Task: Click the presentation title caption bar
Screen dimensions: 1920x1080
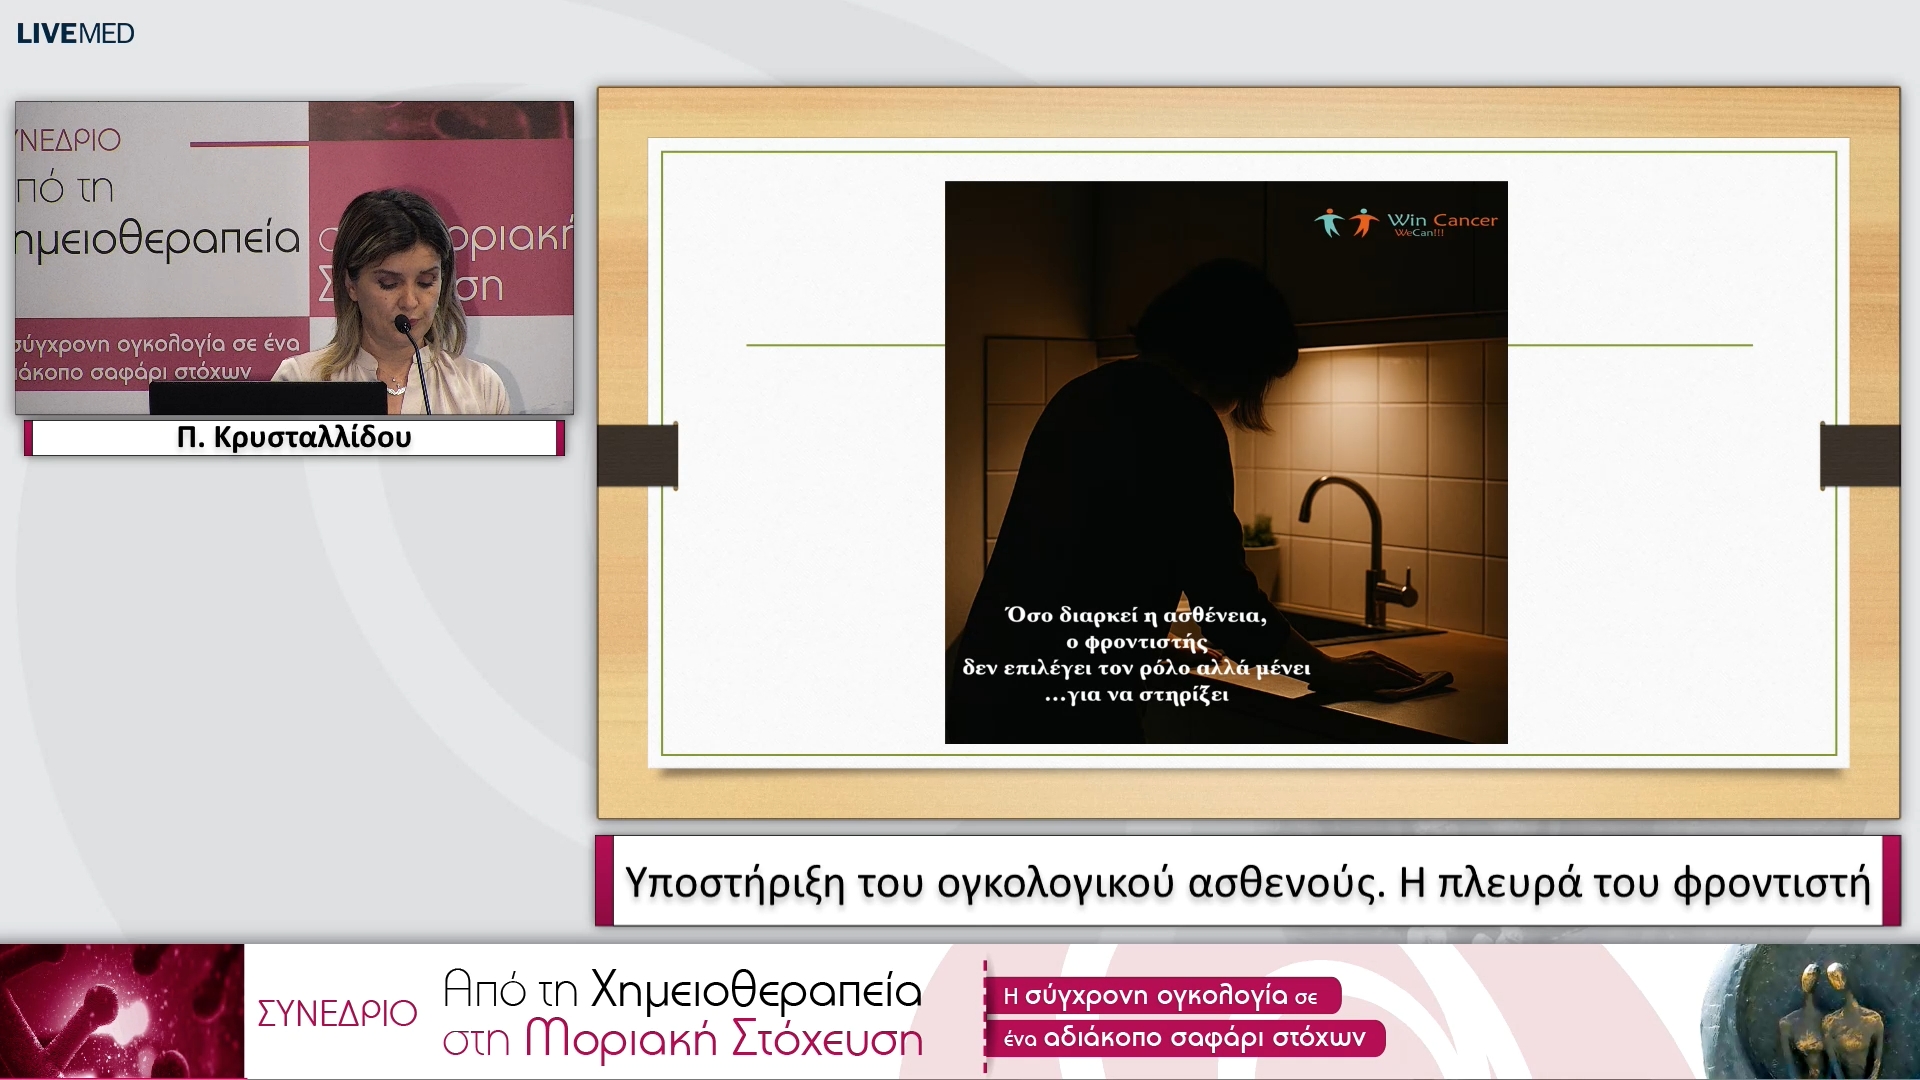Action: 1247,882
